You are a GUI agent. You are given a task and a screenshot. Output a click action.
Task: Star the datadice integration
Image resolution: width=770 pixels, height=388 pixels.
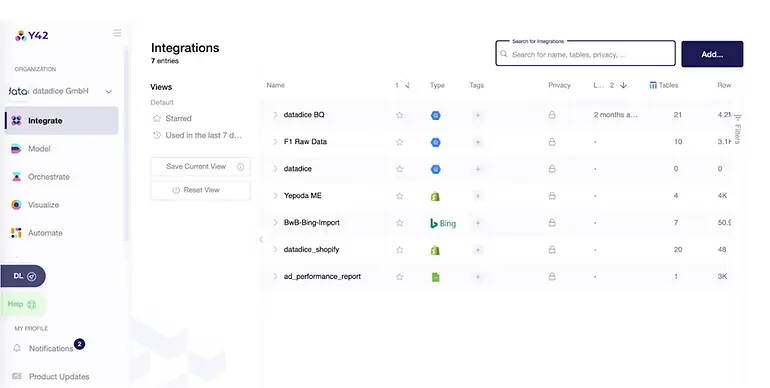click(400, 169)
